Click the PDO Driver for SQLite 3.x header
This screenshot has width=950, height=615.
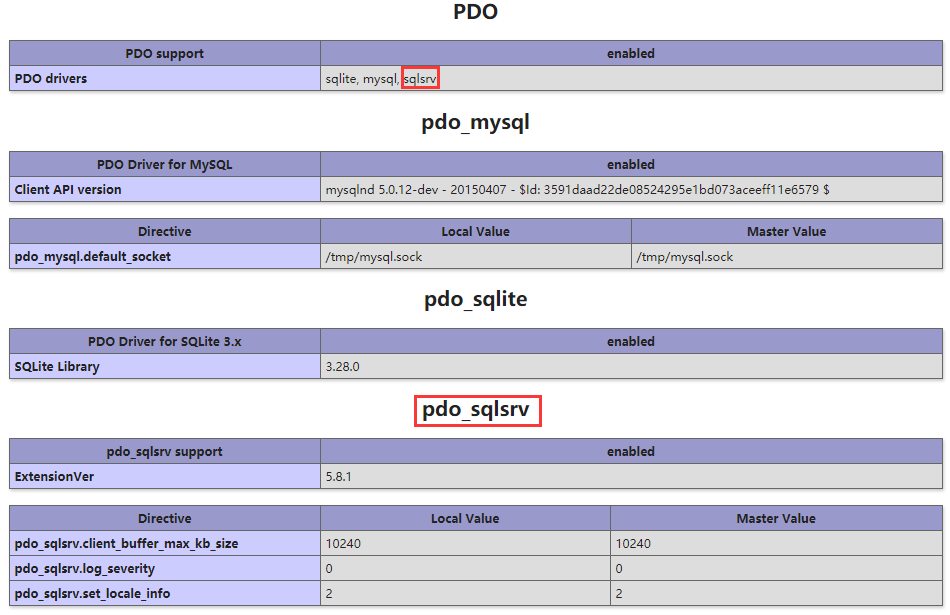(165, 341)
